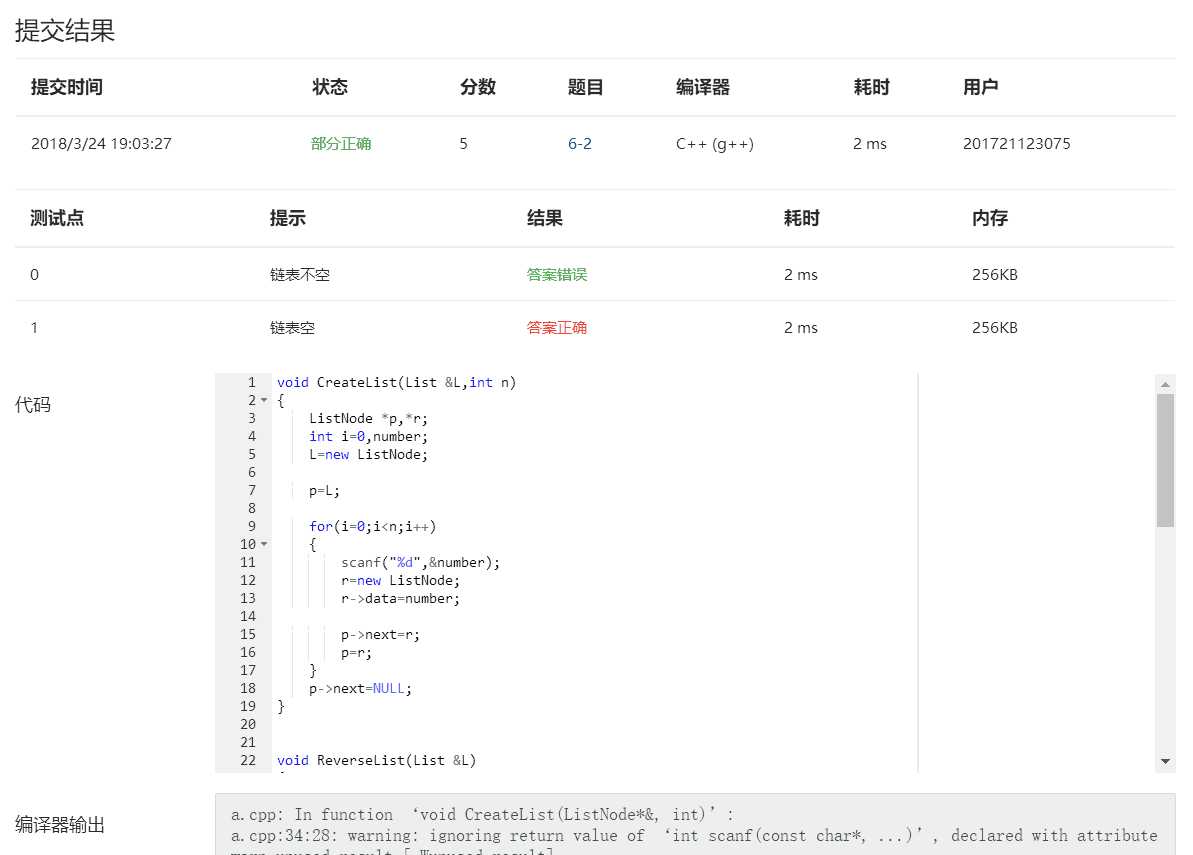Click the 链表不空 hint text
Viewport: 1193px width, 855px height.
click(x=300, y=275)
